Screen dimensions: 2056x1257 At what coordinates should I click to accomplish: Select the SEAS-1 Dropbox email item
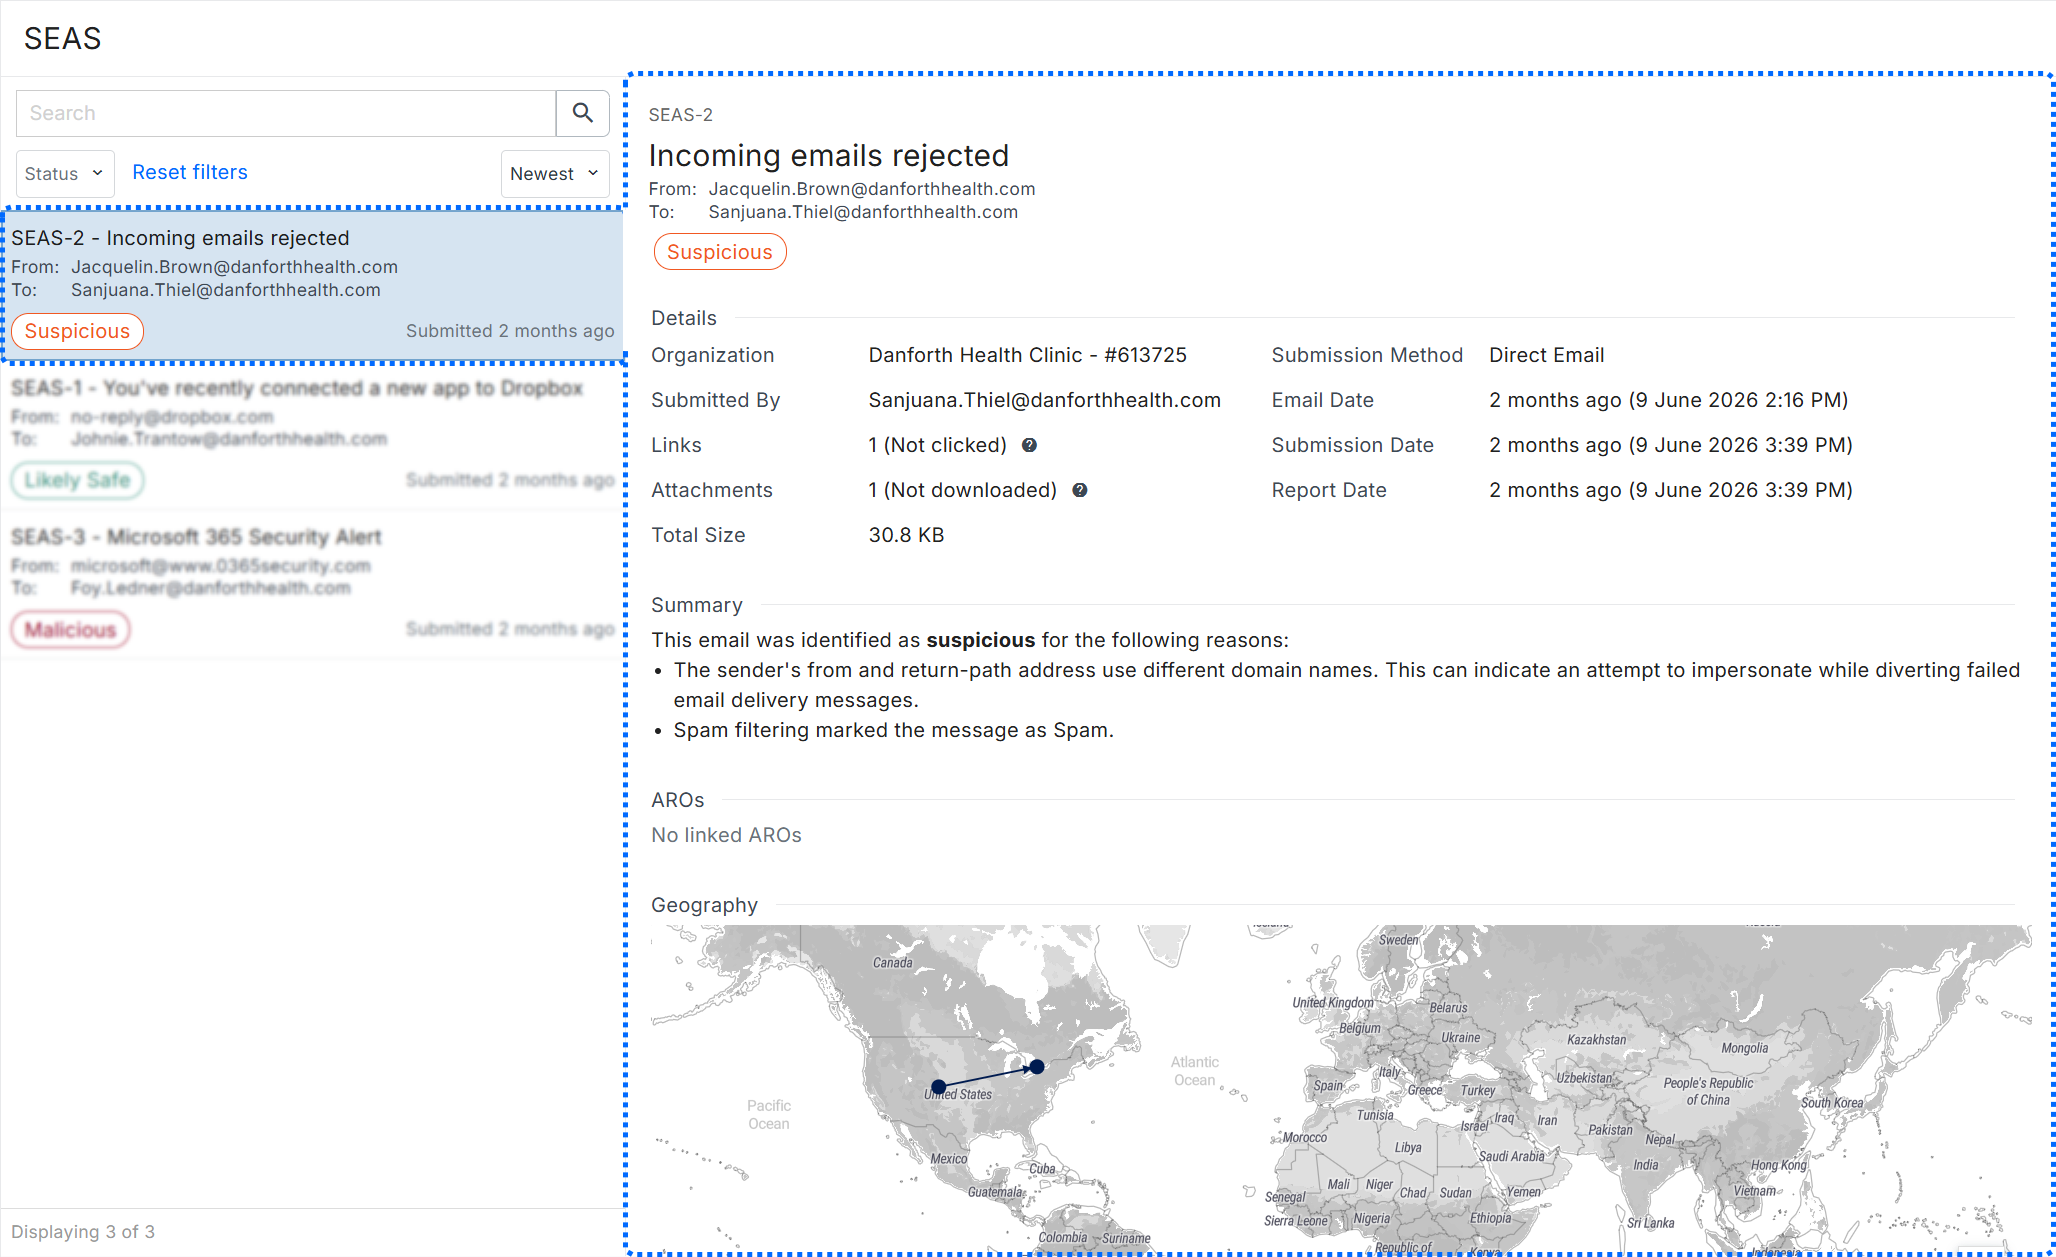(x=313, y=435)
